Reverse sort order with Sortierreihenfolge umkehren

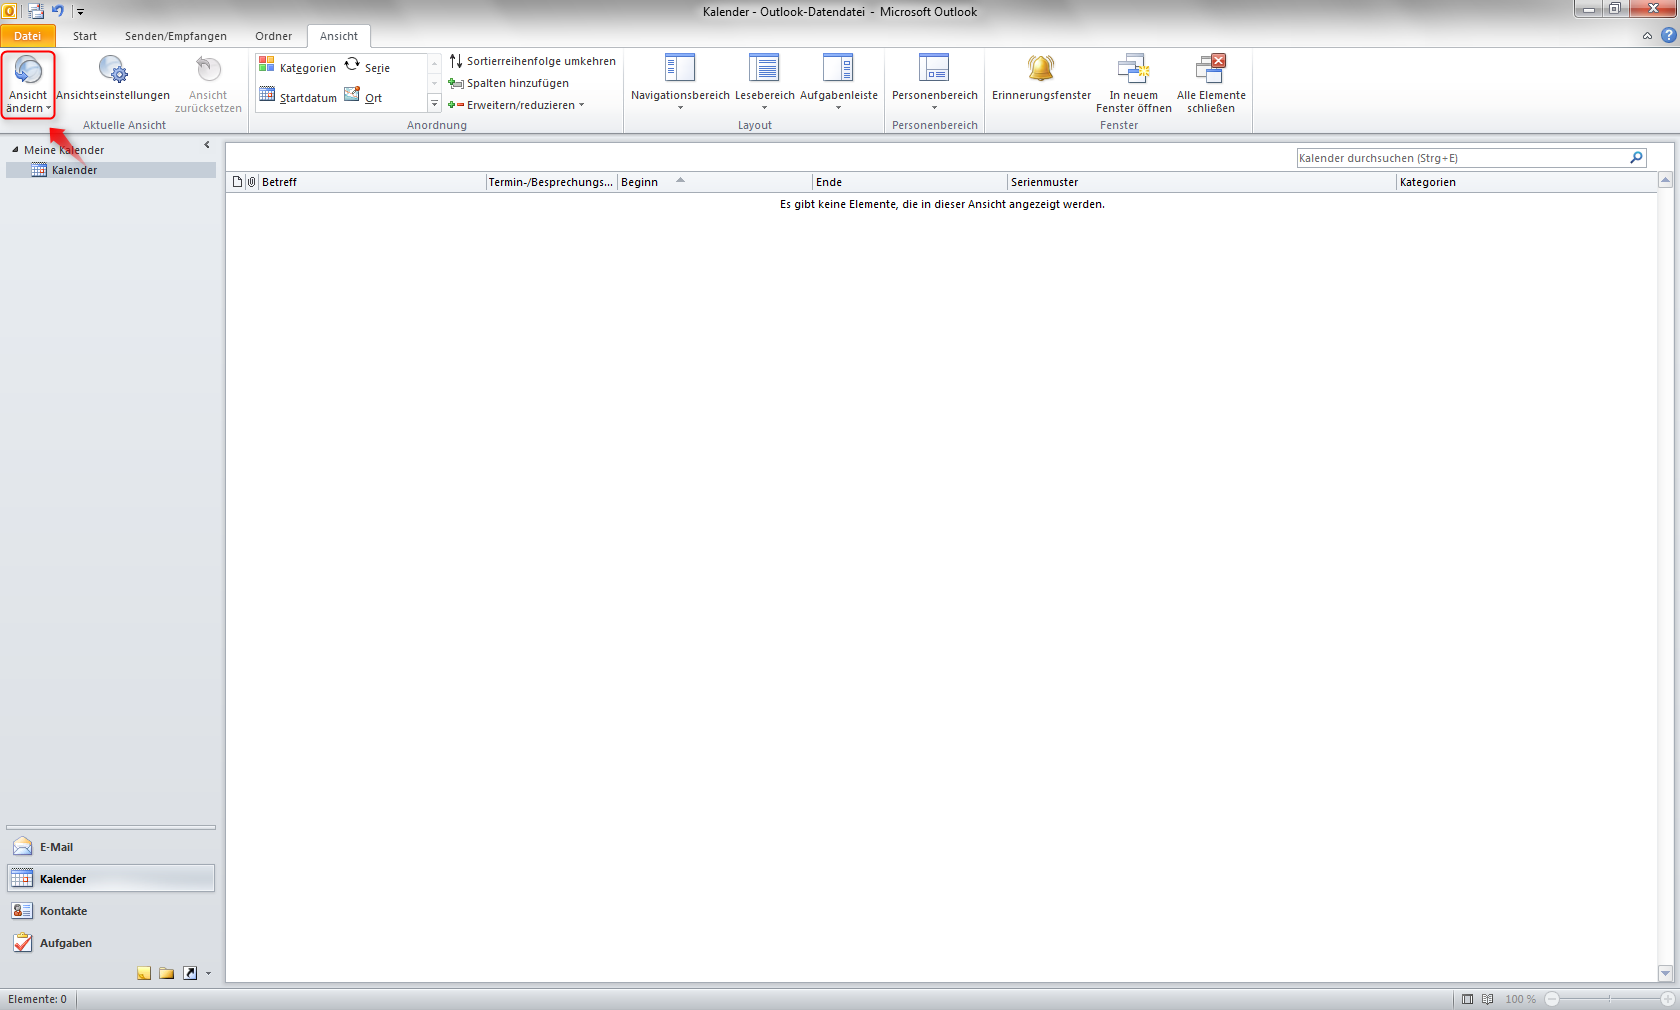pyautogui.click(x=532, y=61)
